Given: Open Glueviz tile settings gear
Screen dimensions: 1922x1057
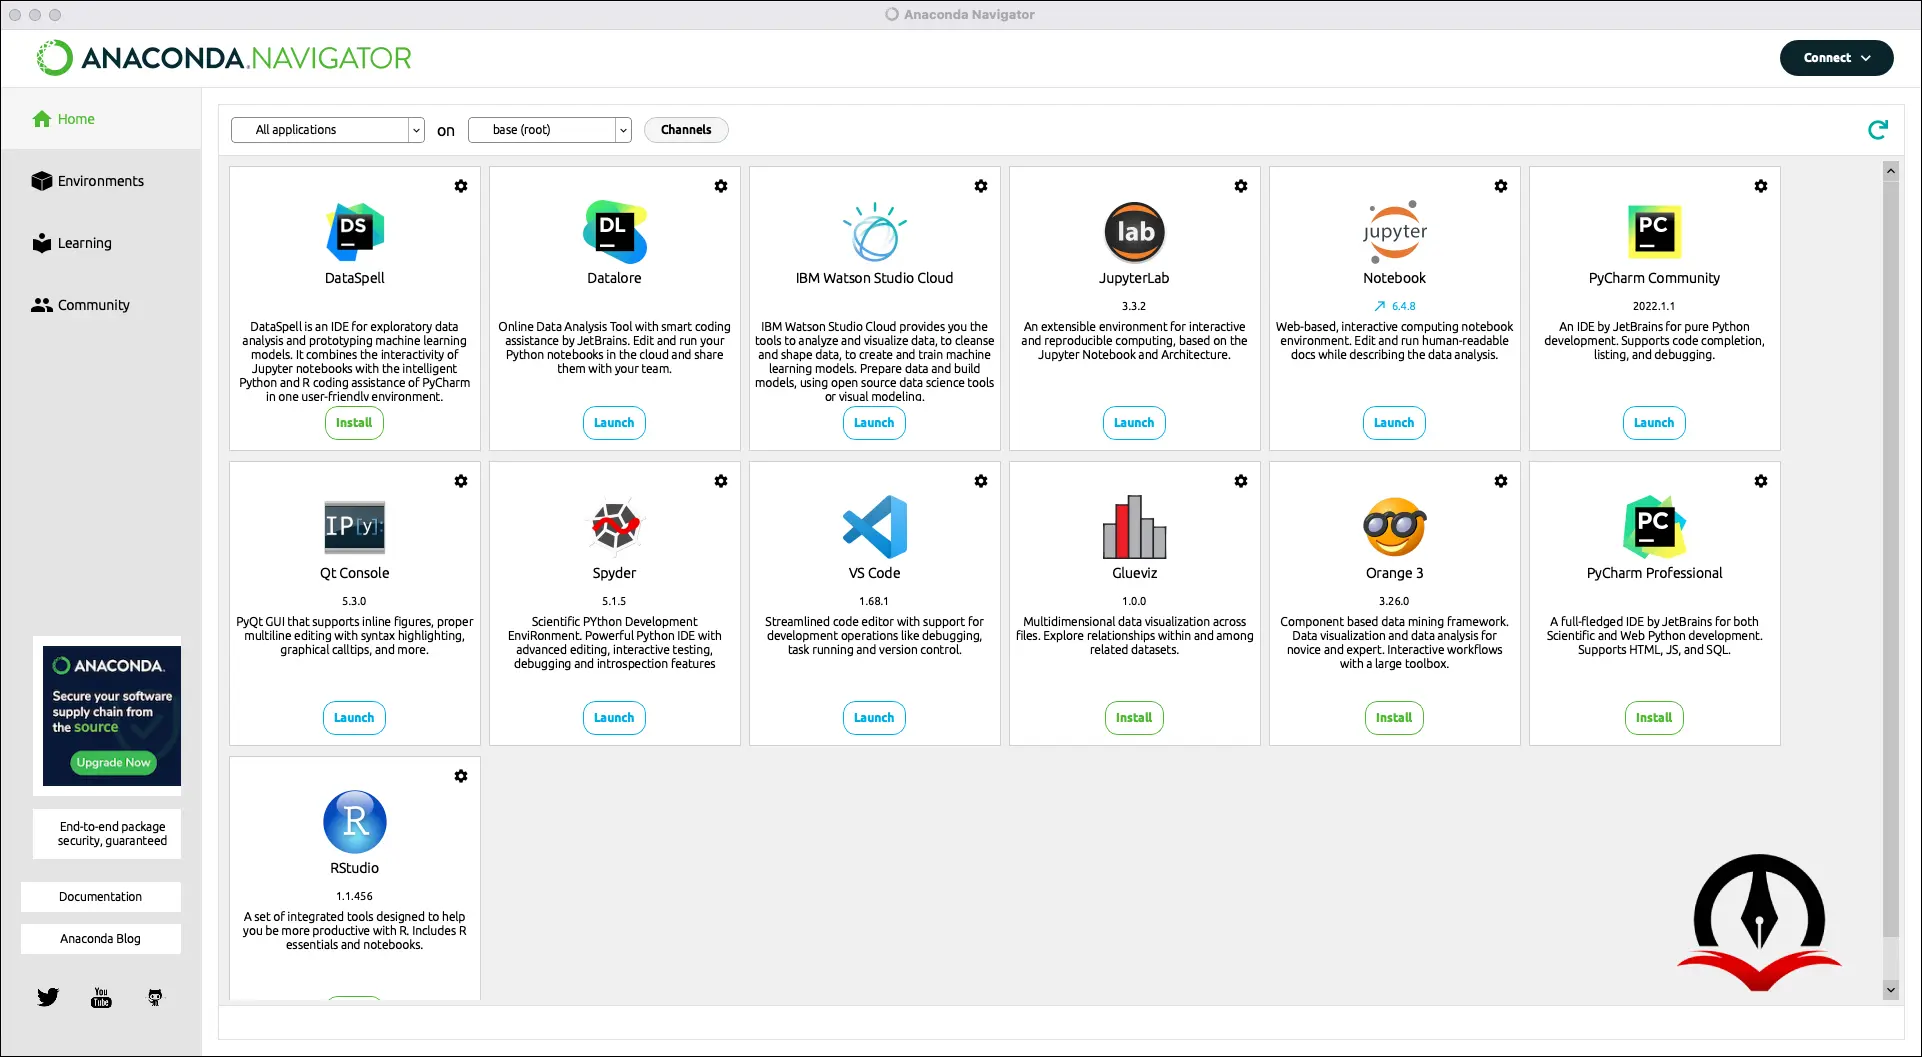Looking at the screenshot, I should pyautogui.click(x=1241, y=481).
